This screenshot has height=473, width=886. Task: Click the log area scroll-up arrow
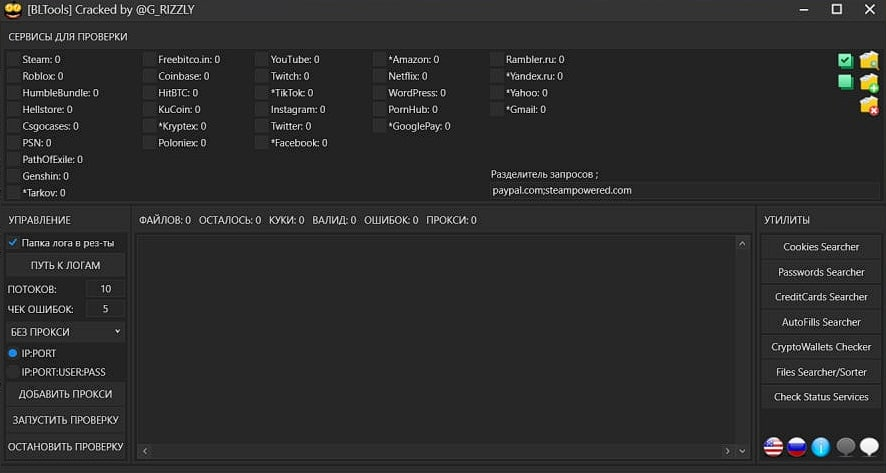pos(742,244)
